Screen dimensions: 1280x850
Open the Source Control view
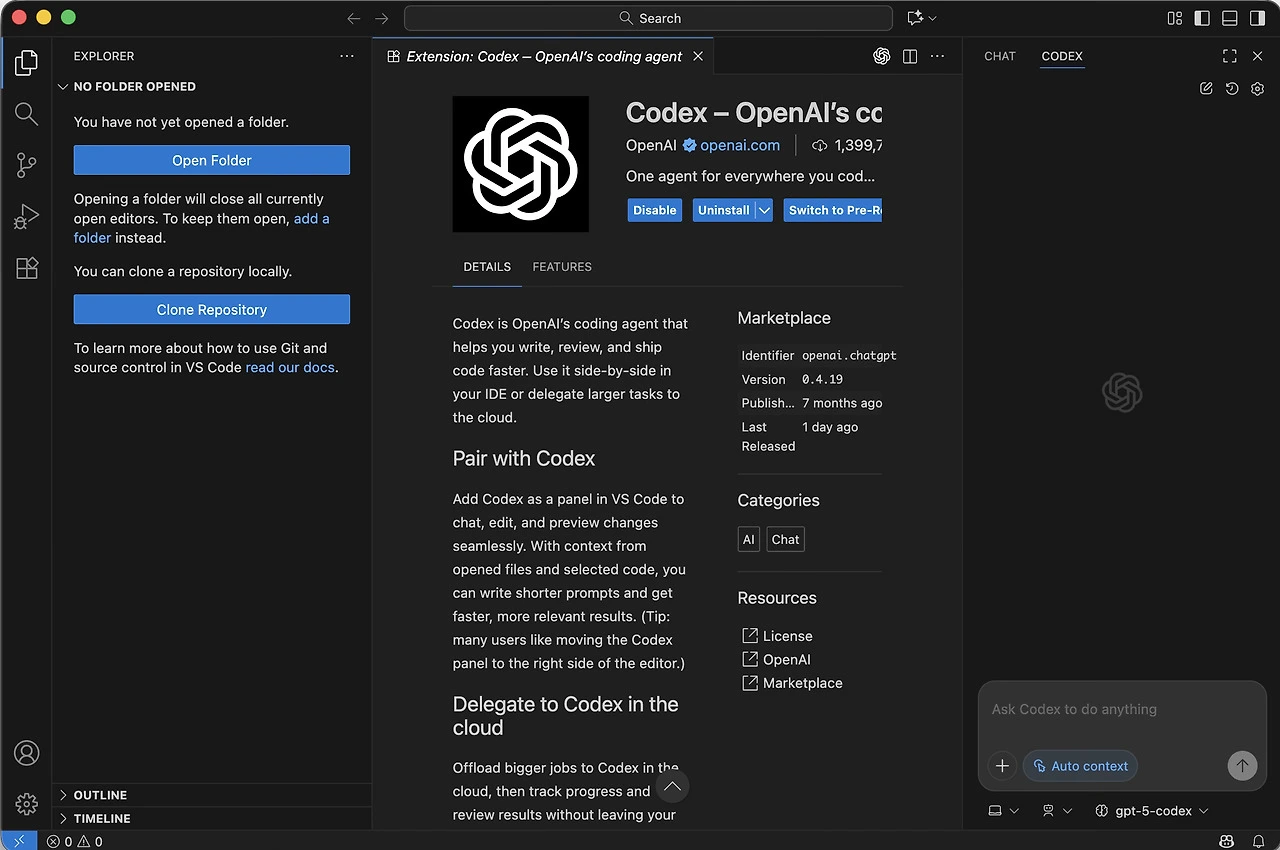tap(27, 165)
